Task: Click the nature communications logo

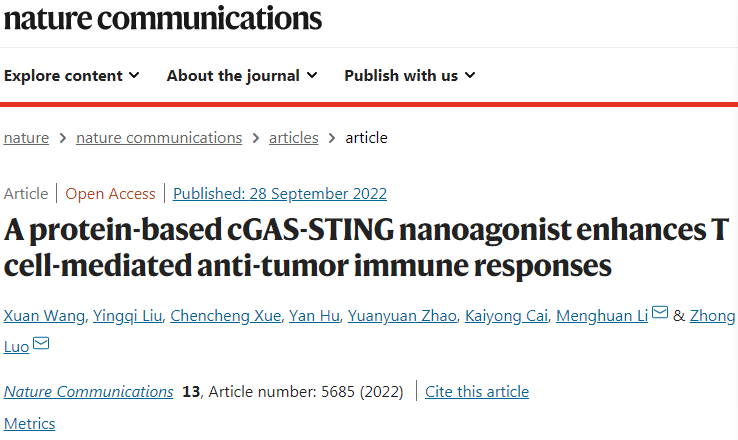Action: tap(163, 17)
